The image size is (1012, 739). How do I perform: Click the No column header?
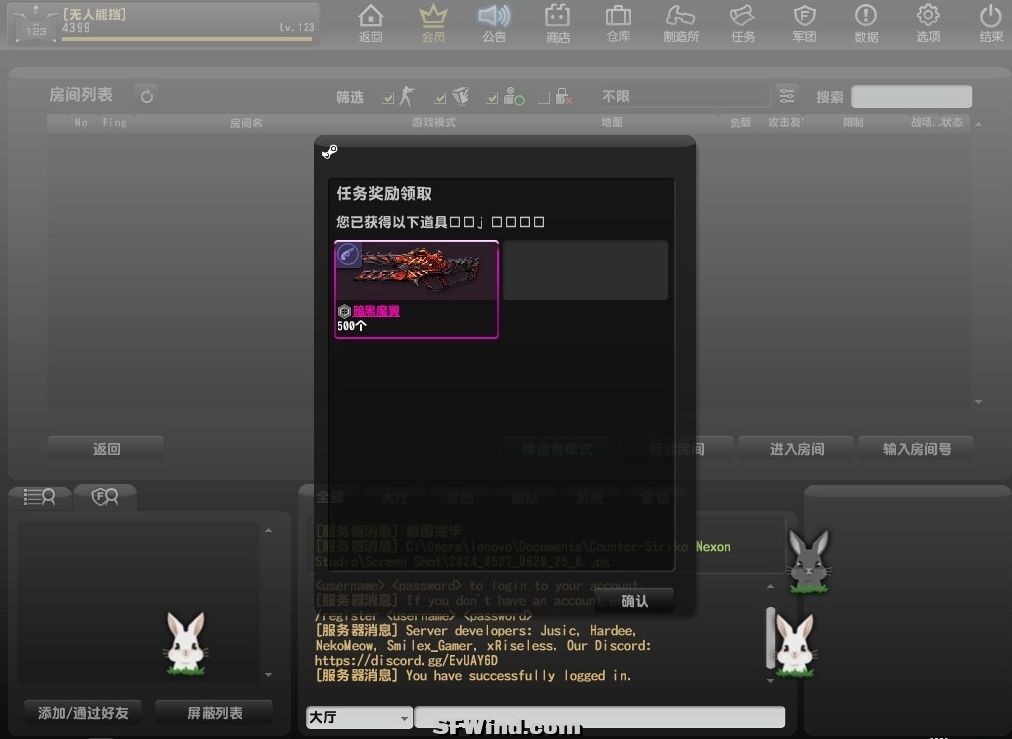(81, 122)
